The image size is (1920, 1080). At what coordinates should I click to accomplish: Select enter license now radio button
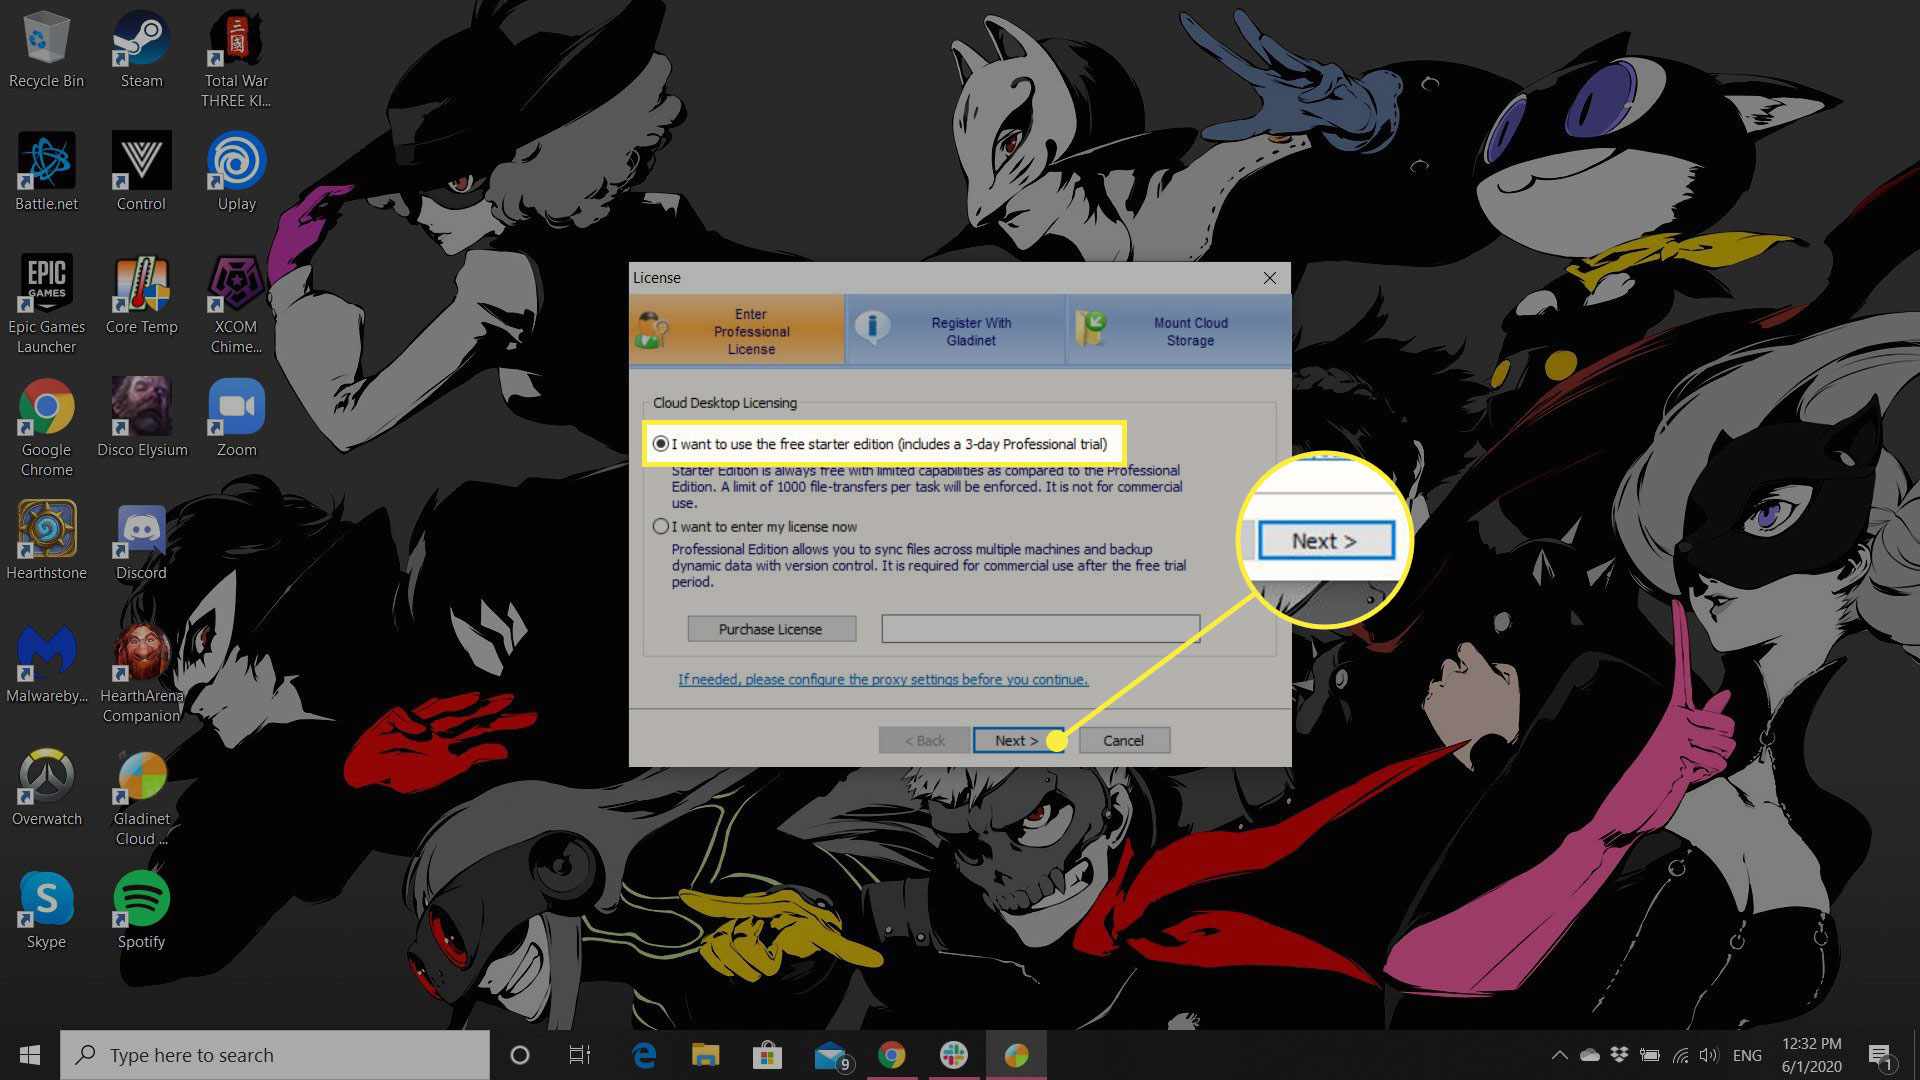coord(661,526)
